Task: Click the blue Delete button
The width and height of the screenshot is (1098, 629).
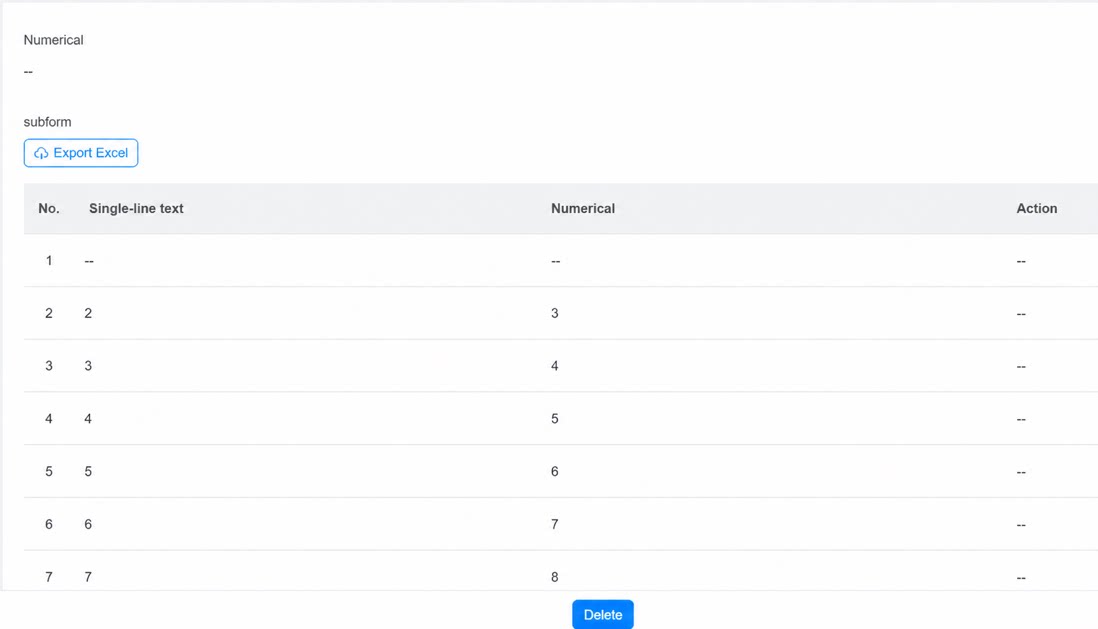Action: pos(602,614)
